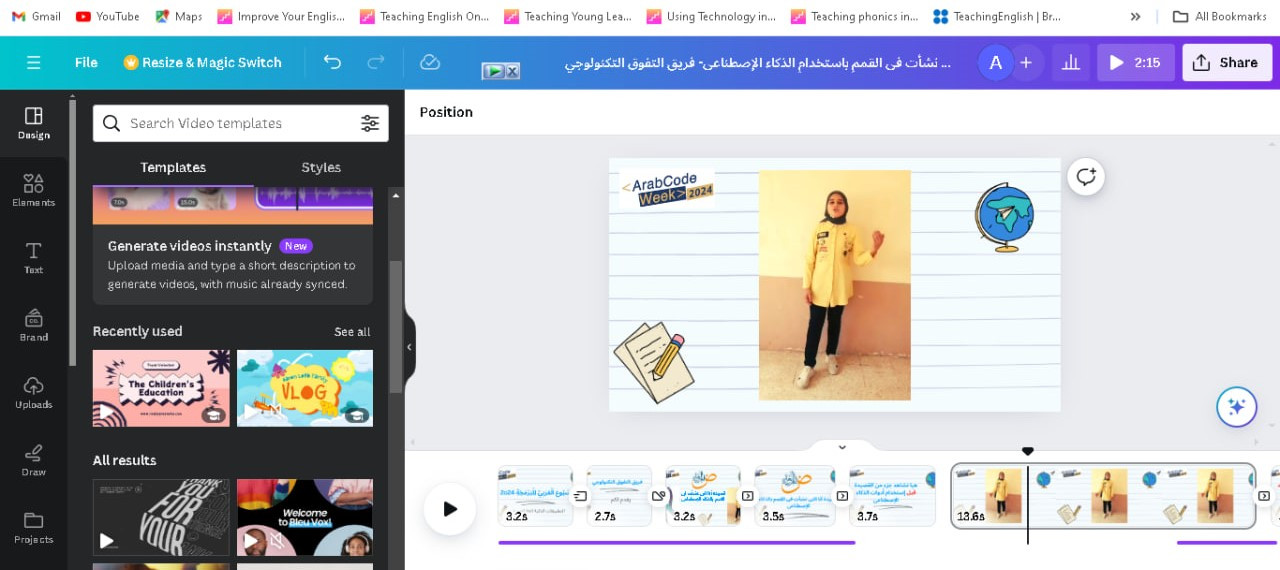The height and width of the screenshot is (570, 1280).
Task: Select the 3.5s timeline clip
Action: pyautogui.click(x=795, y=496)
